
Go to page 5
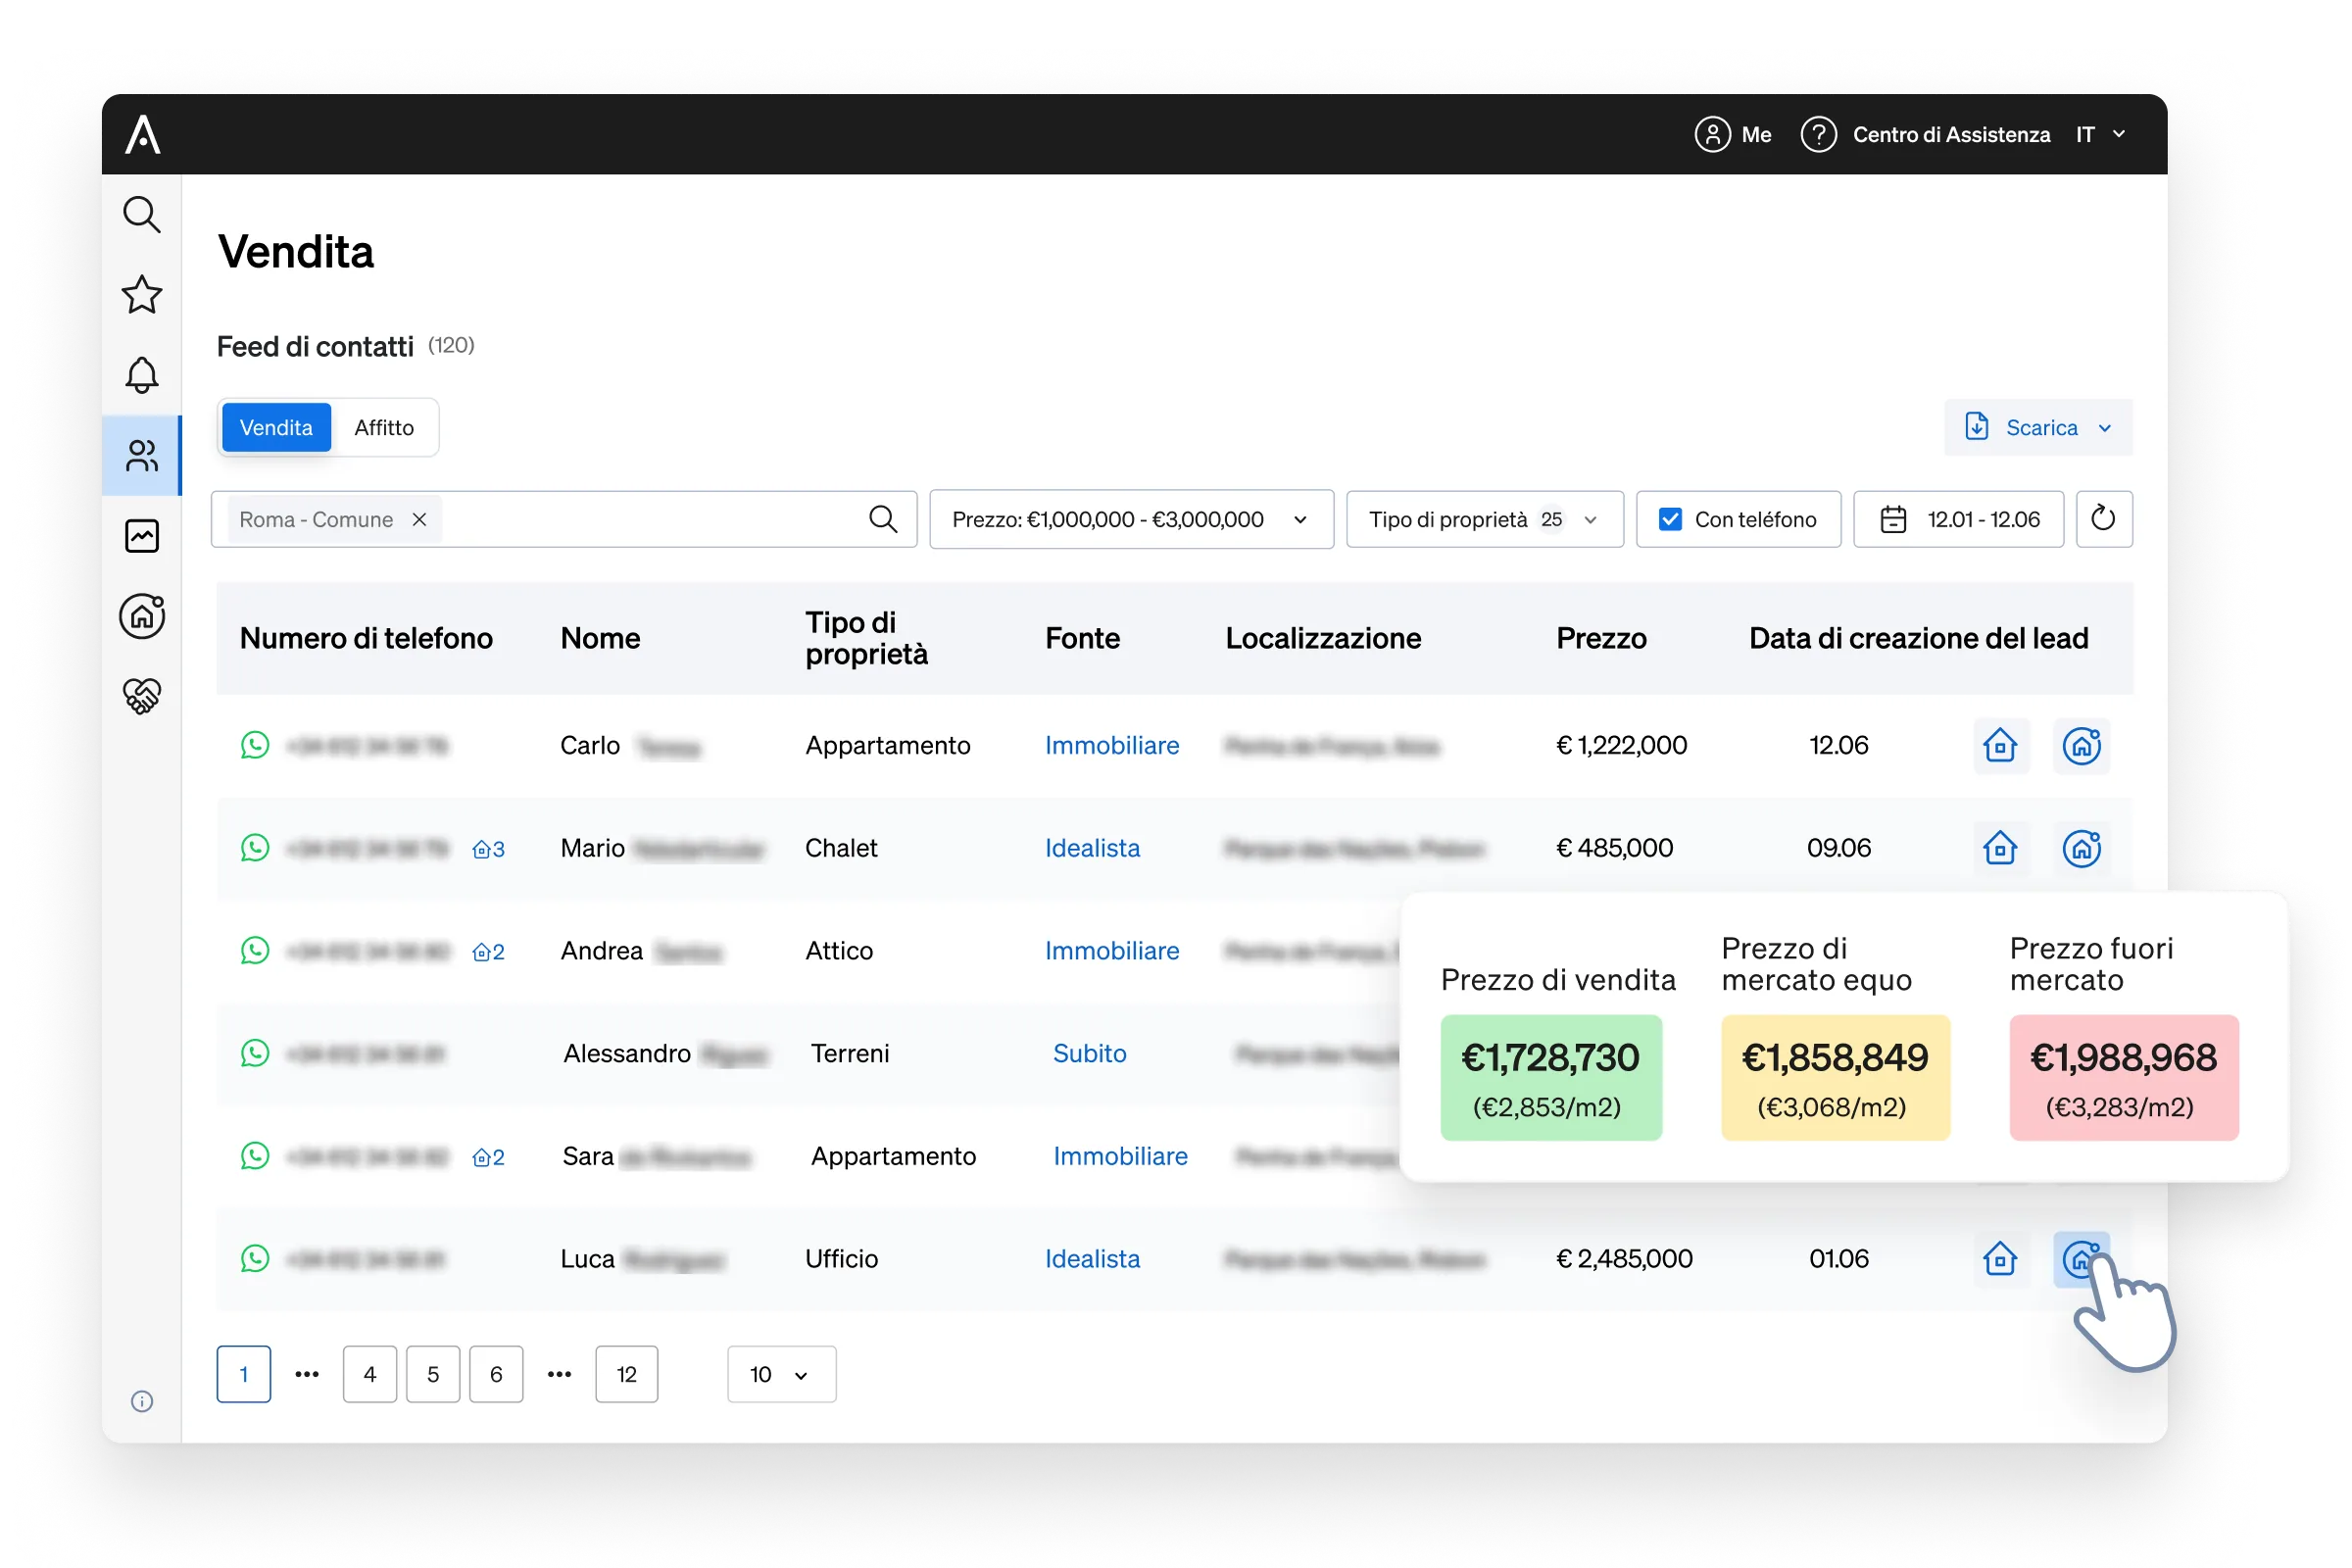[433, 1374]
